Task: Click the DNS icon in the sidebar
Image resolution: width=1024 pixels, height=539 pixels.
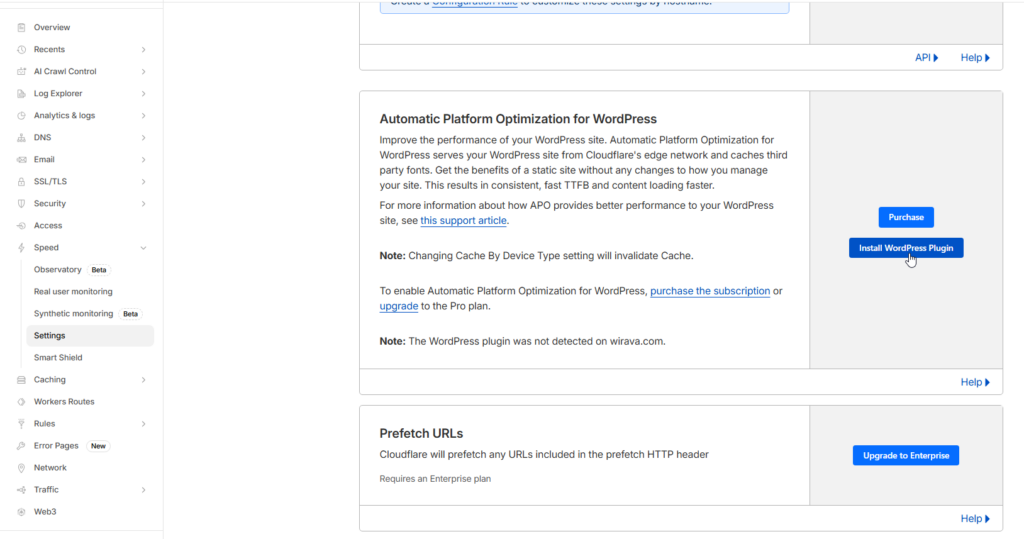Action: pos(22,137)
